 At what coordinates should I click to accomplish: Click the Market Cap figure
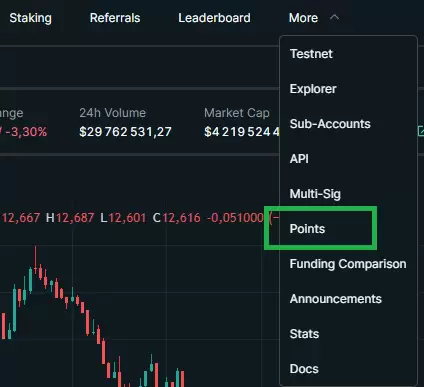(x=242, y=132)
